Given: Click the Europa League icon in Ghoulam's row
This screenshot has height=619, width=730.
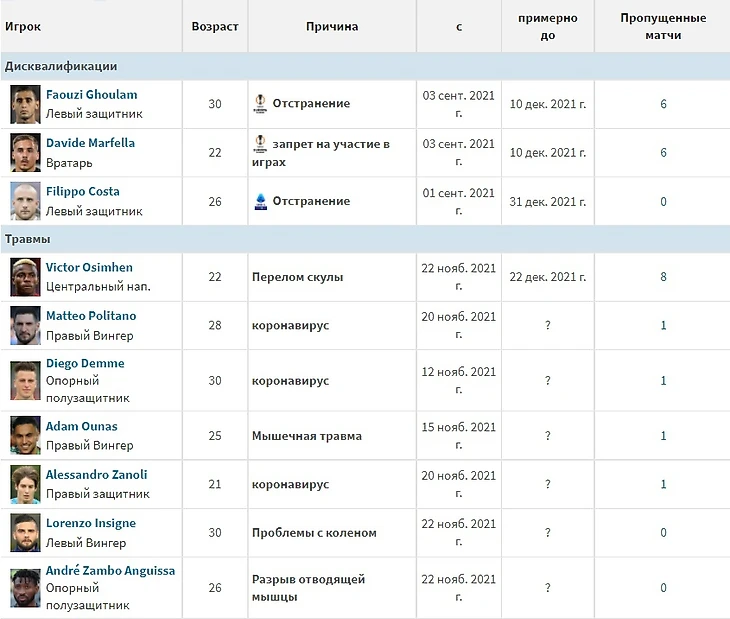Looking at the screenshot, I should pyautogui.click(x=260, y=104).
